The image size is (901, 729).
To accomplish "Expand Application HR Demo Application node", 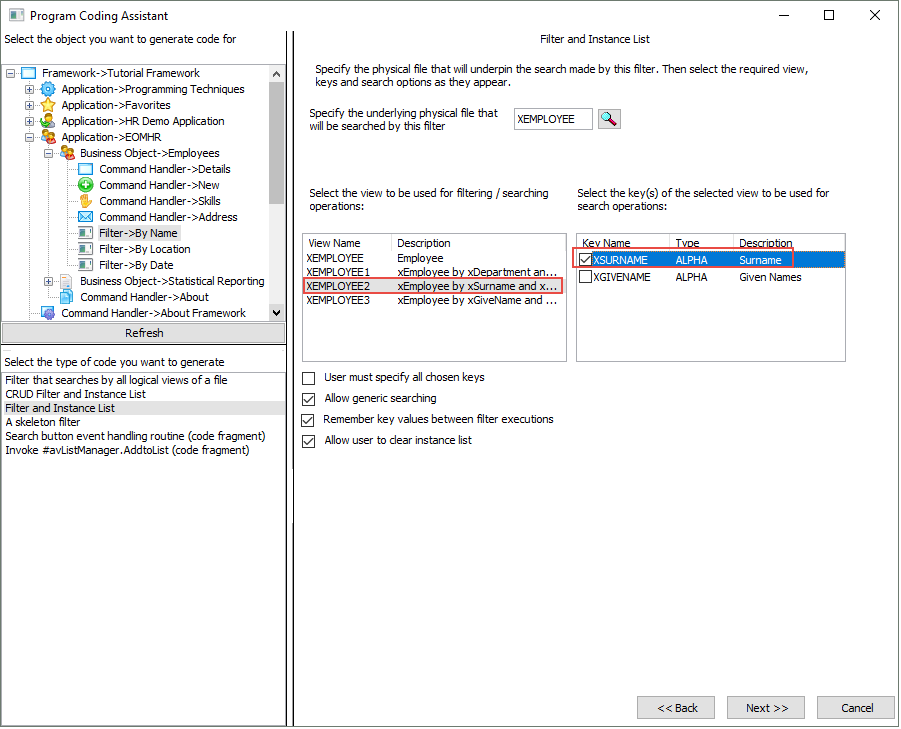I will [x=29, y=121].
